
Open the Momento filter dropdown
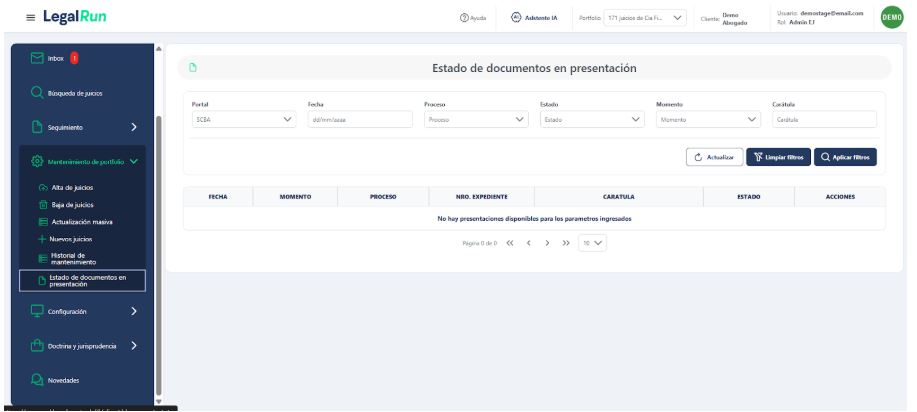pyautogui.click(x=708, y=119)
